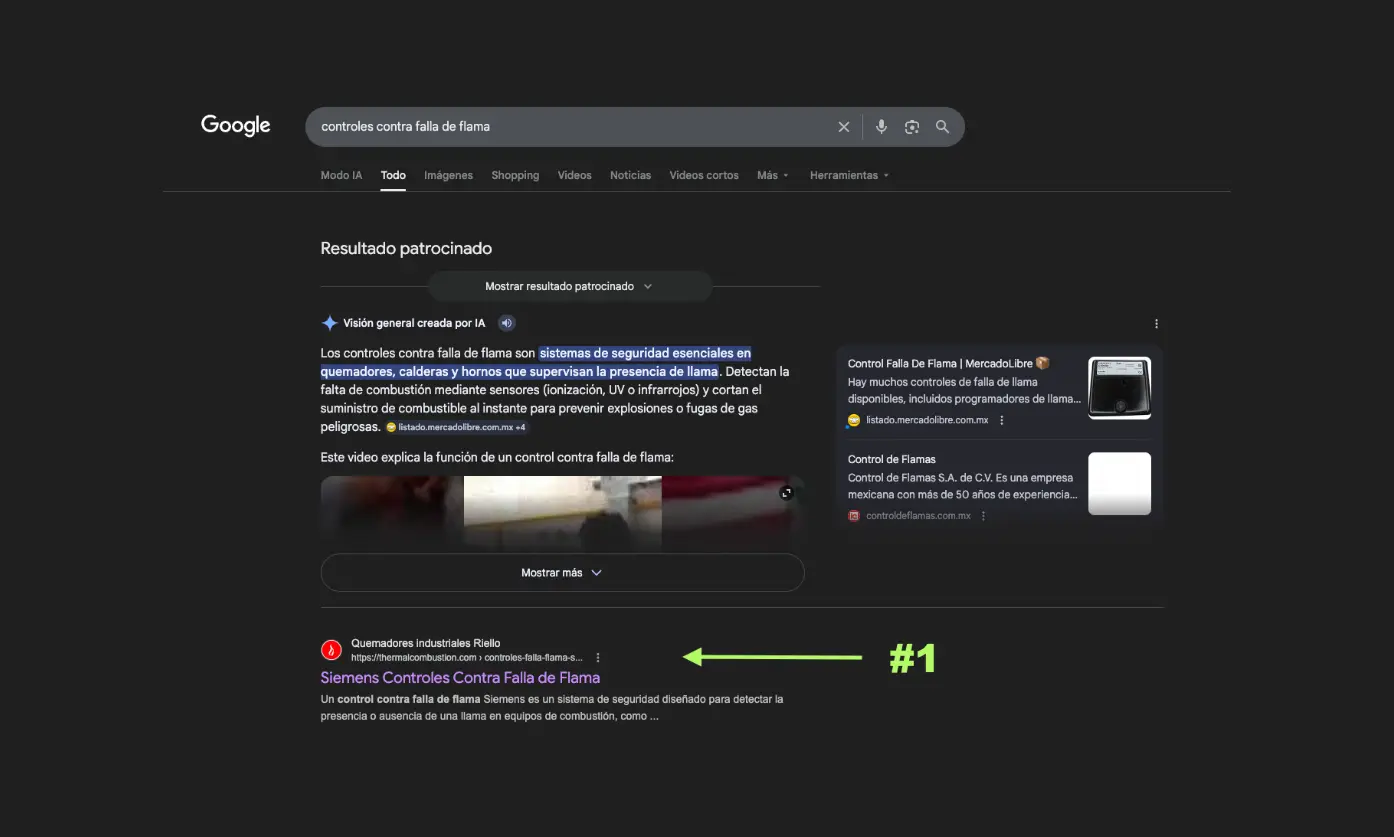This screenshot has width=1394, height=837.
Task: Open AI overview three-dot options menu
Action: click(1156, 324)
